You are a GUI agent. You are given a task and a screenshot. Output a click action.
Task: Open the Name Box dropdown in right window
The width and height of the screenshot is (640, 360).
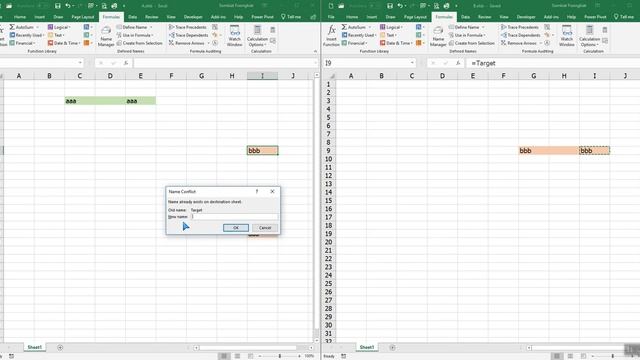pos(412,63)
